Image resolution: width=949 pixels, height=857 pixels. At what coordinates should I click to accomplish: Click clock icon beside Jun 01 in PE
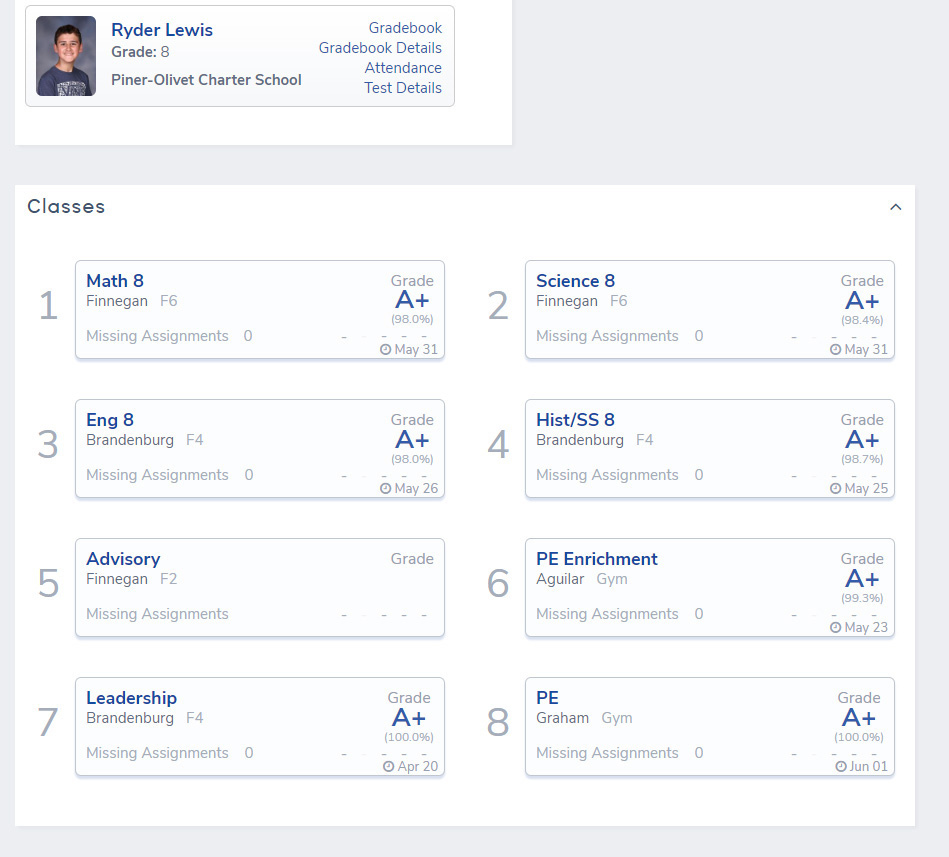point(841,767)
